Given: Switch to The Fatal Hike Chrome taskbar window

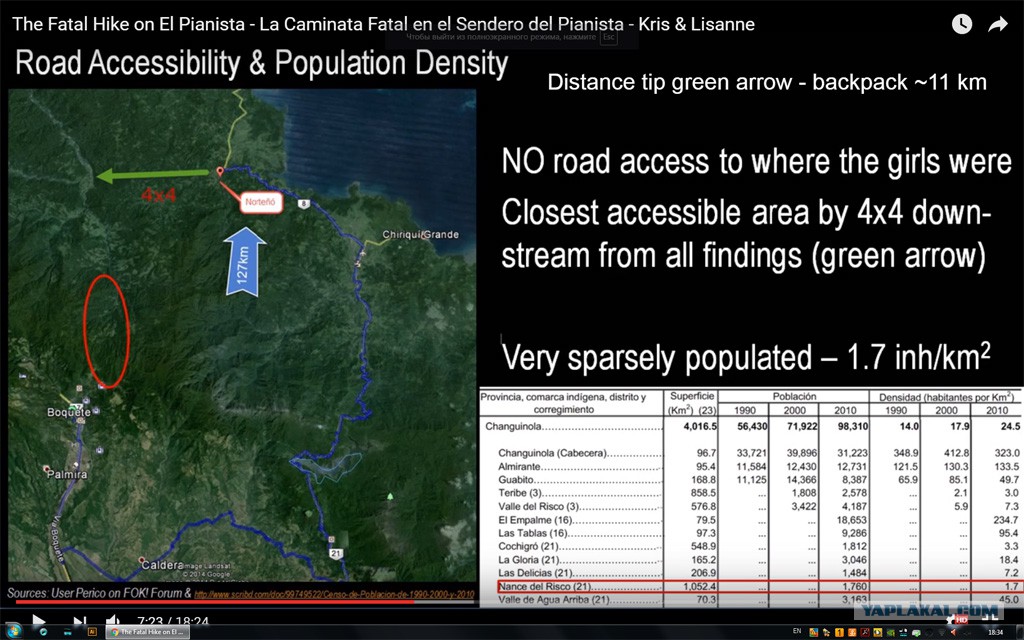Looking at the screenshot, I should pos(148,633).
